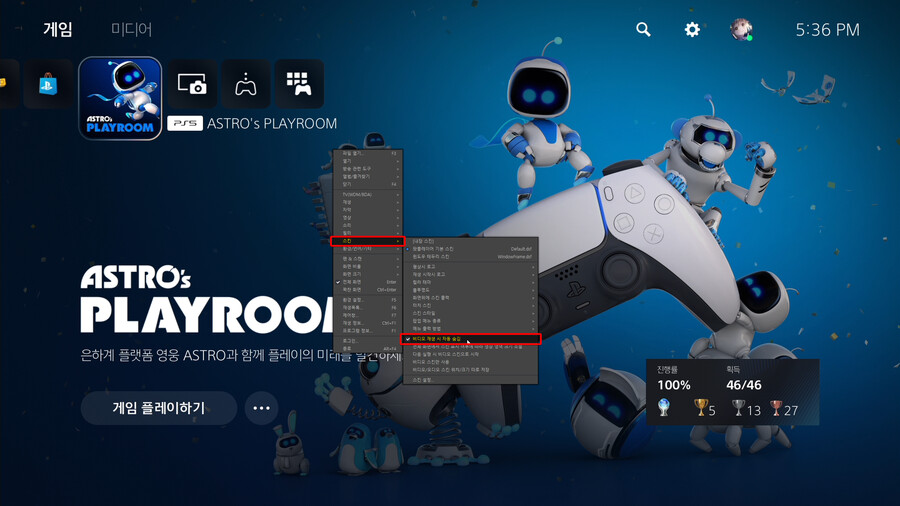Expand the 소리 submenu
This screenshot has width=900, height=506.
[x=367, y=225]
